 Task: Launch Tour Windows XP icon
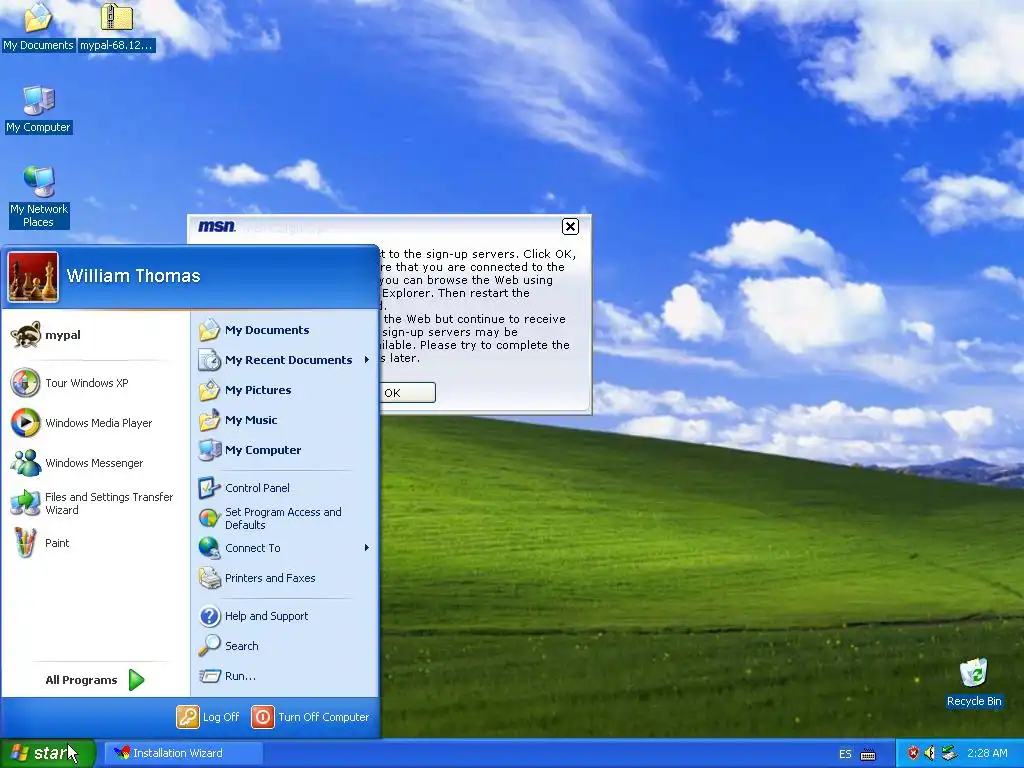(25, 383)
